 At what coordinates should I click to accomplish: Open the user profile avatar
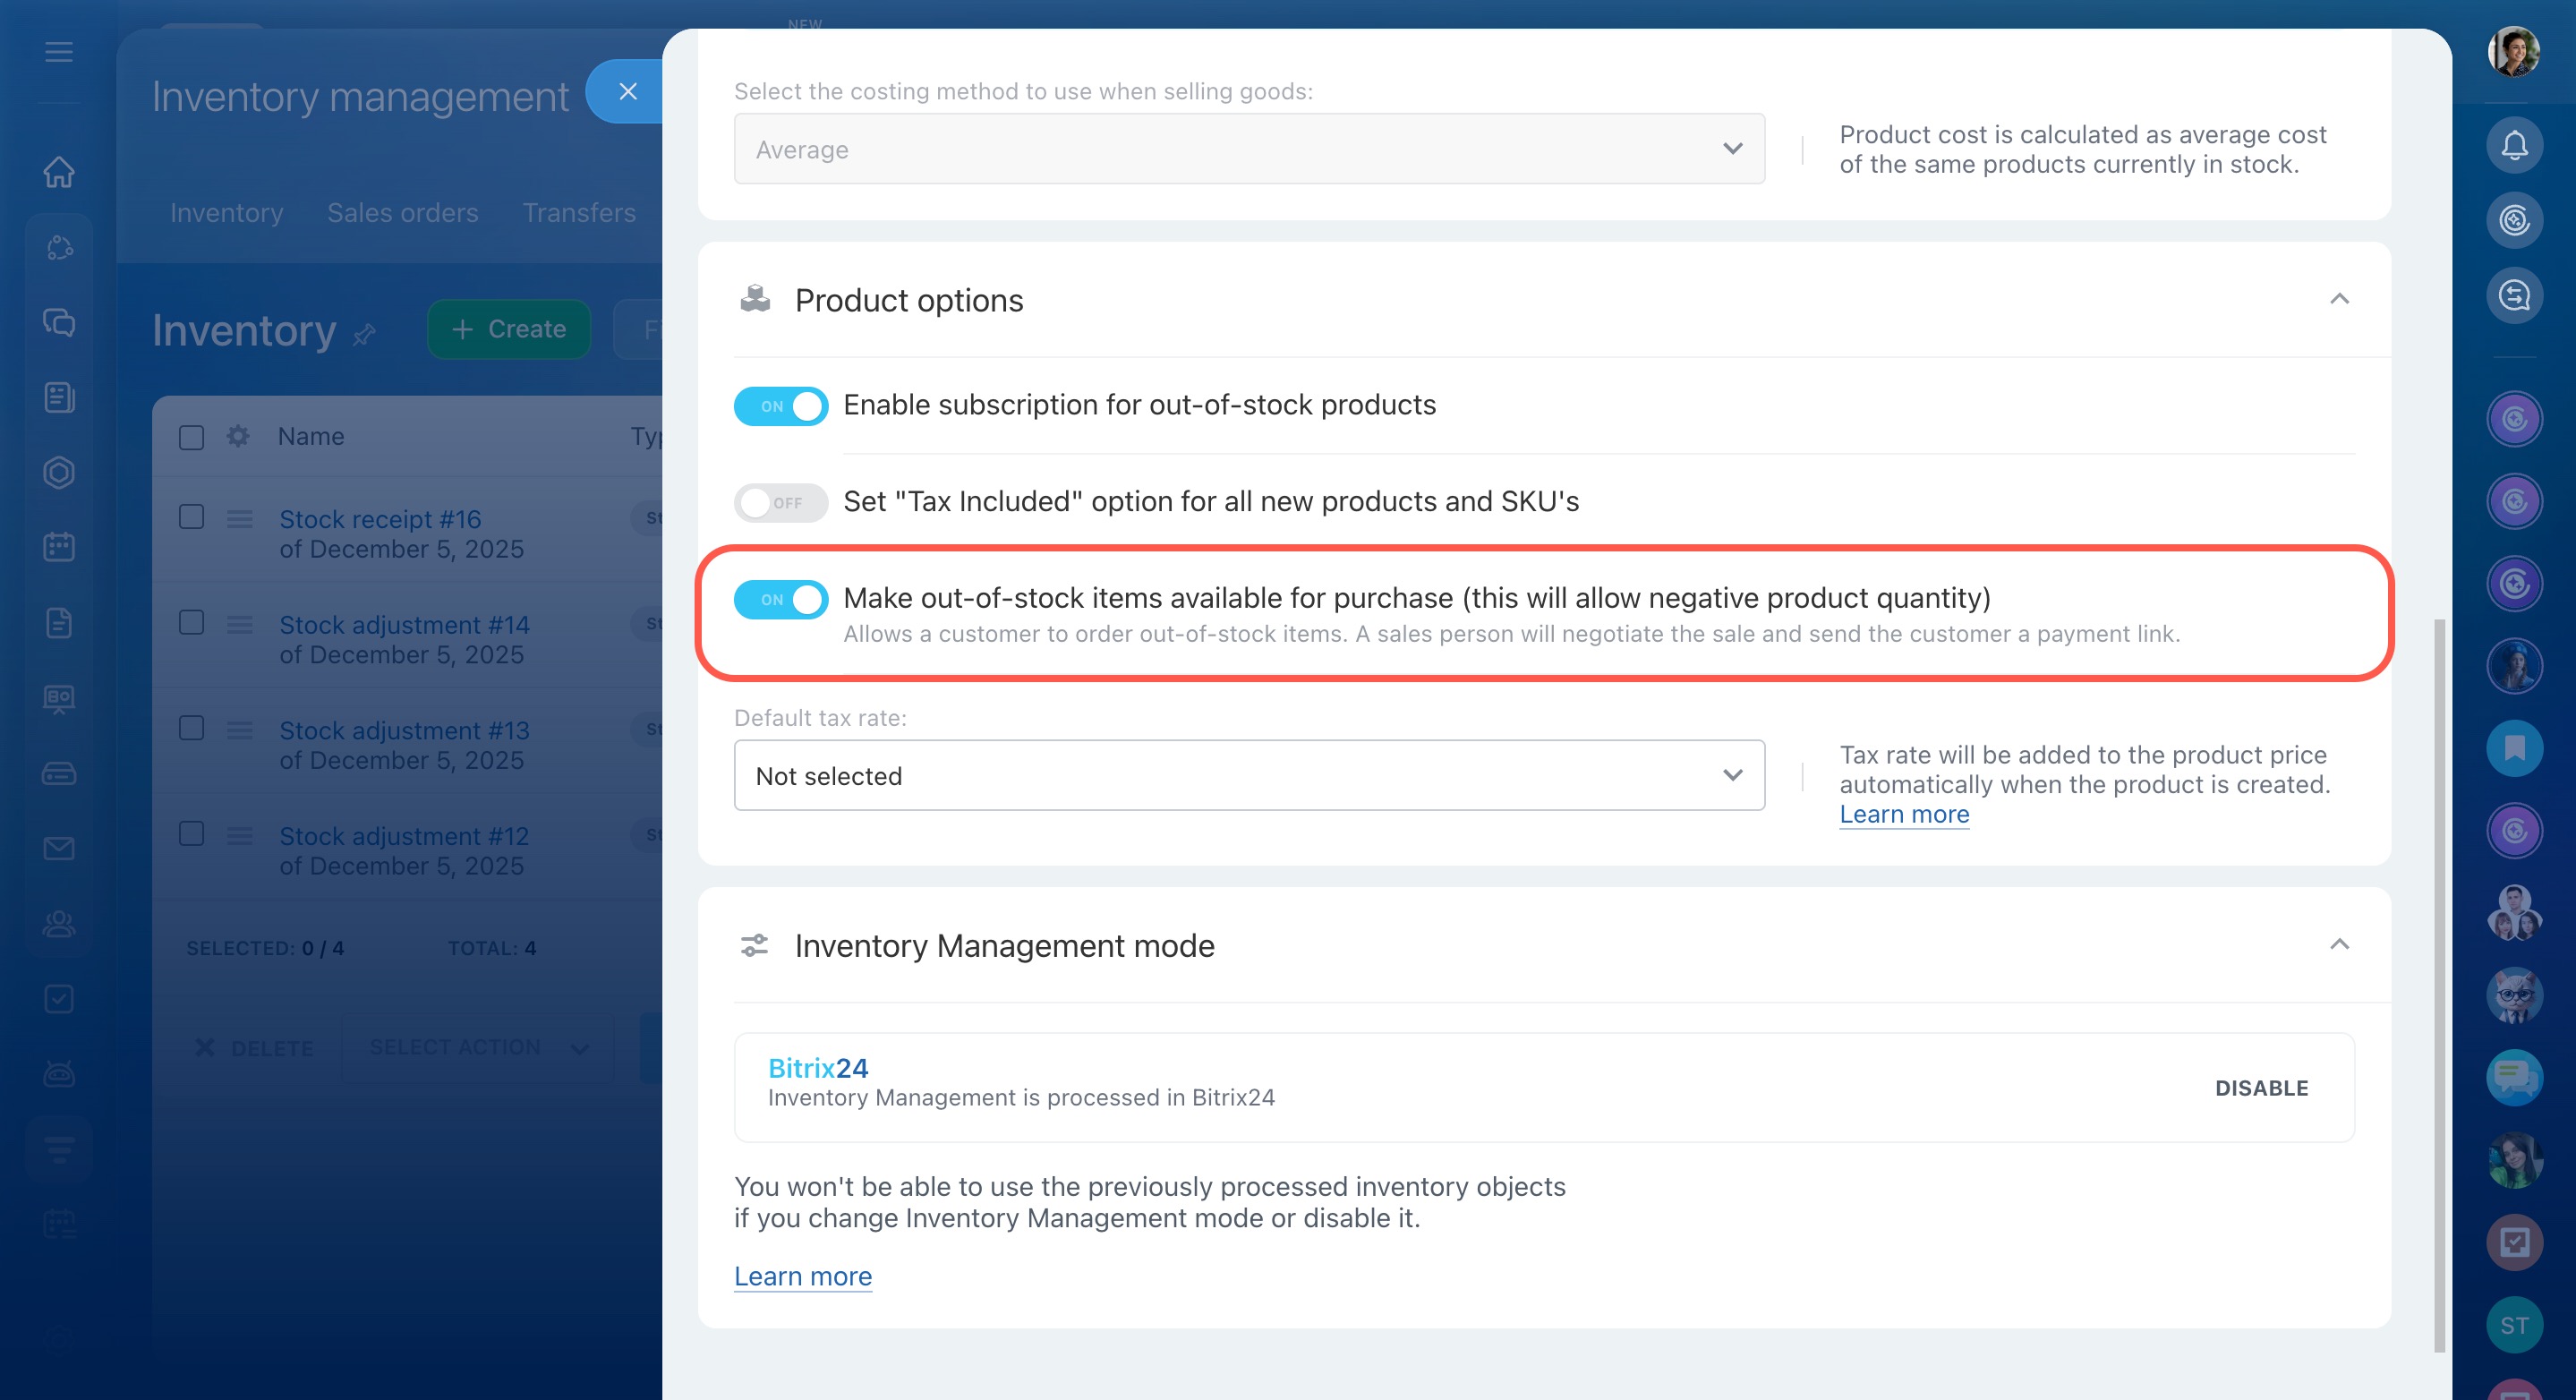pyautogui.click(x=2513, y=52)
